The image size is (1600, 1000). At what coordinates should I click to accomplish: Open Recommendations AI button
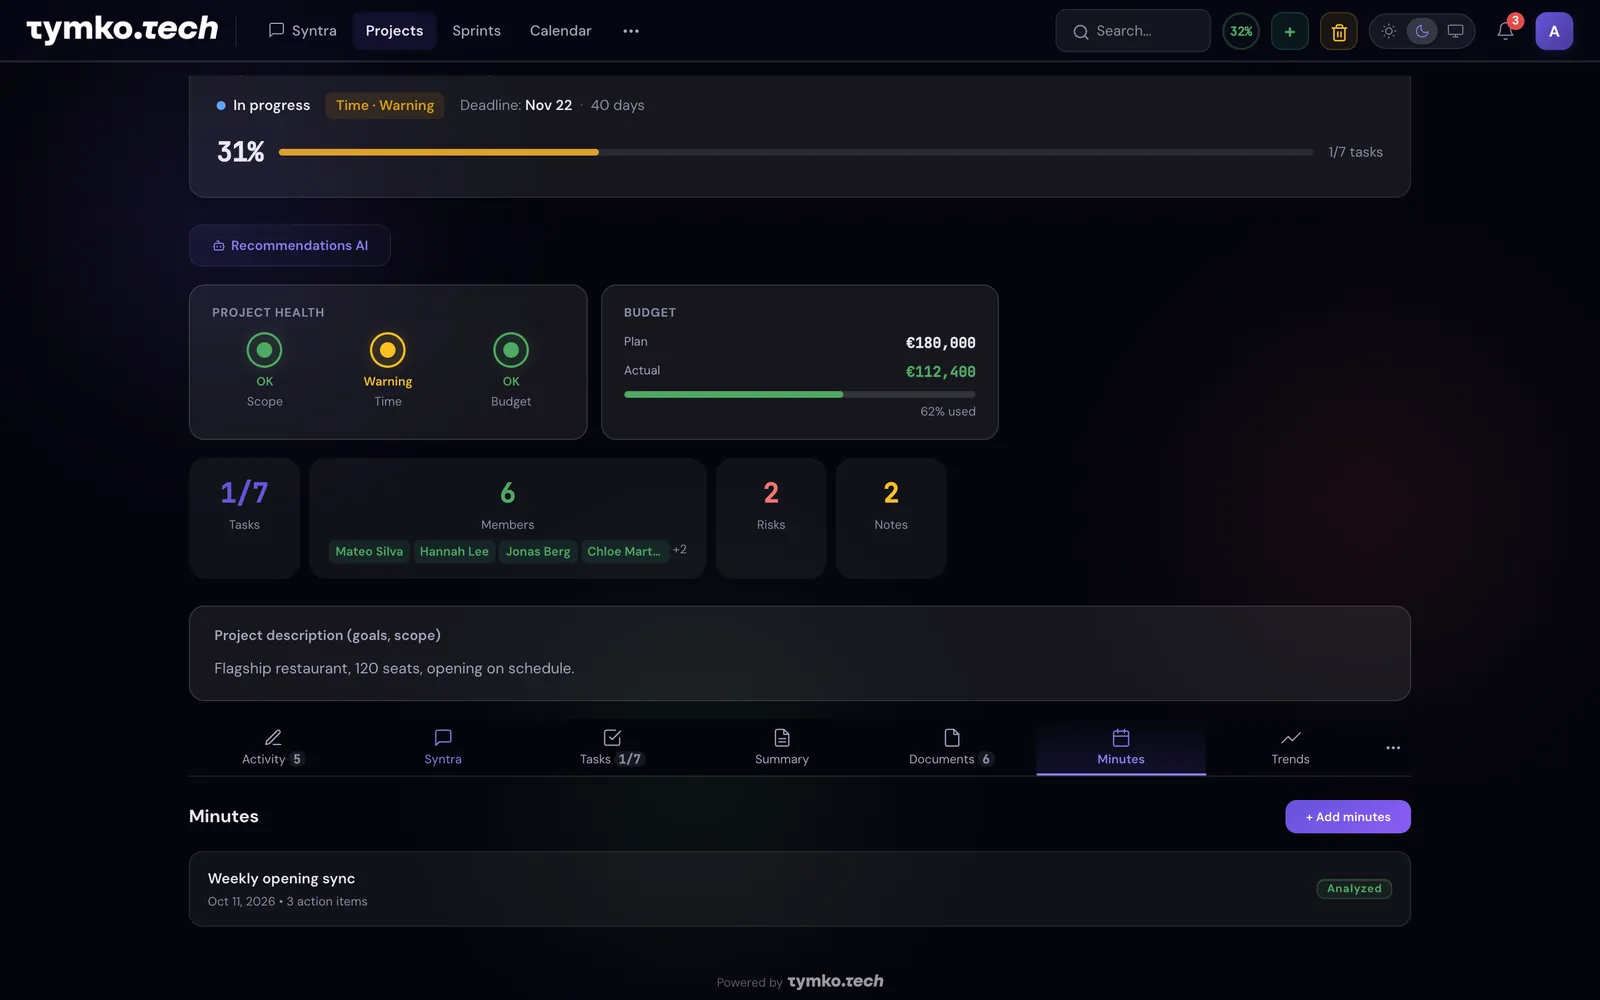coord(290,246)
